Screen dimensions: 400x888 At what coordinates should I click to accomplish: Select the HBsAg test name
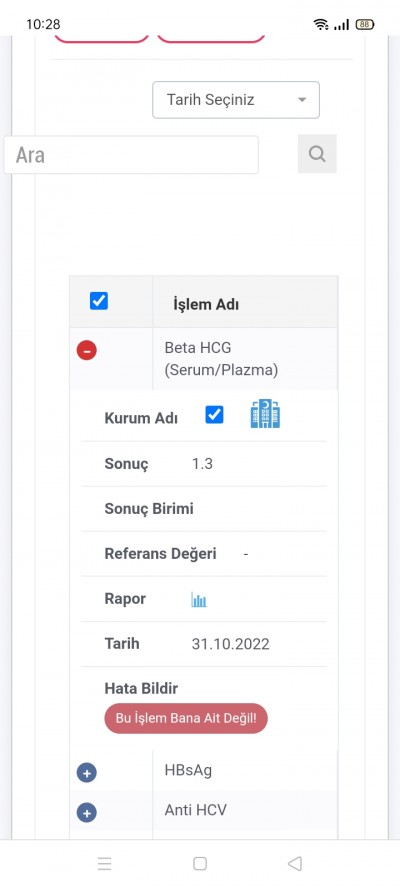188,770
